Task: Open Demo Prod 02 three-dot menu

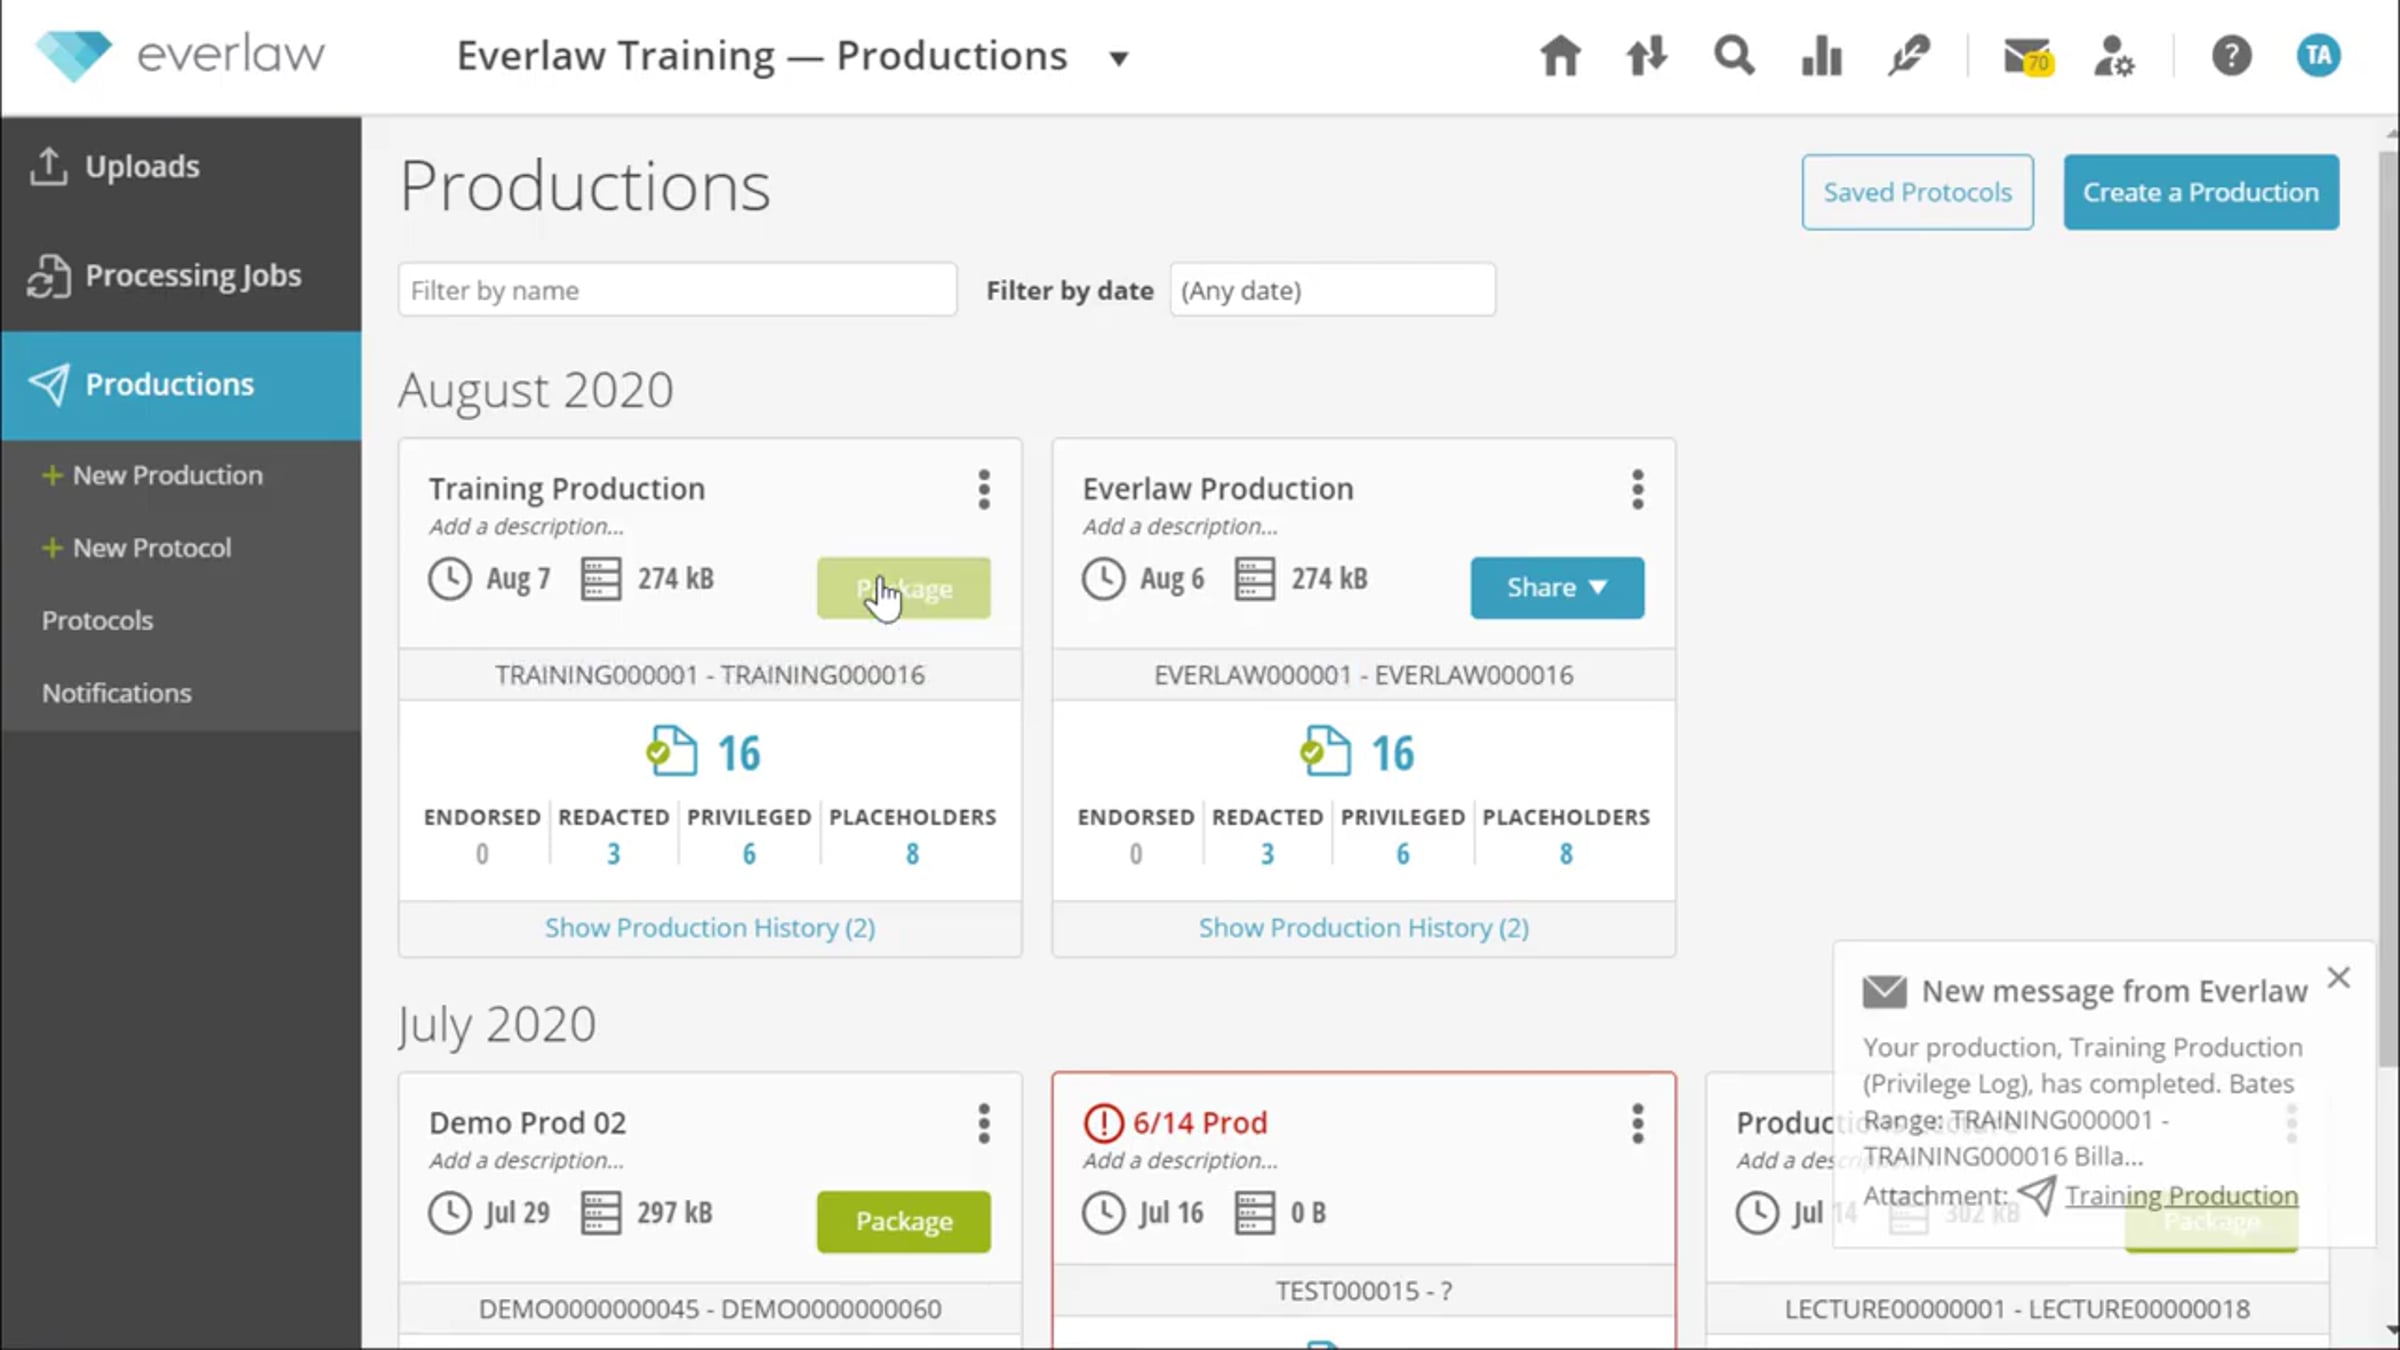Action: 984,1124
